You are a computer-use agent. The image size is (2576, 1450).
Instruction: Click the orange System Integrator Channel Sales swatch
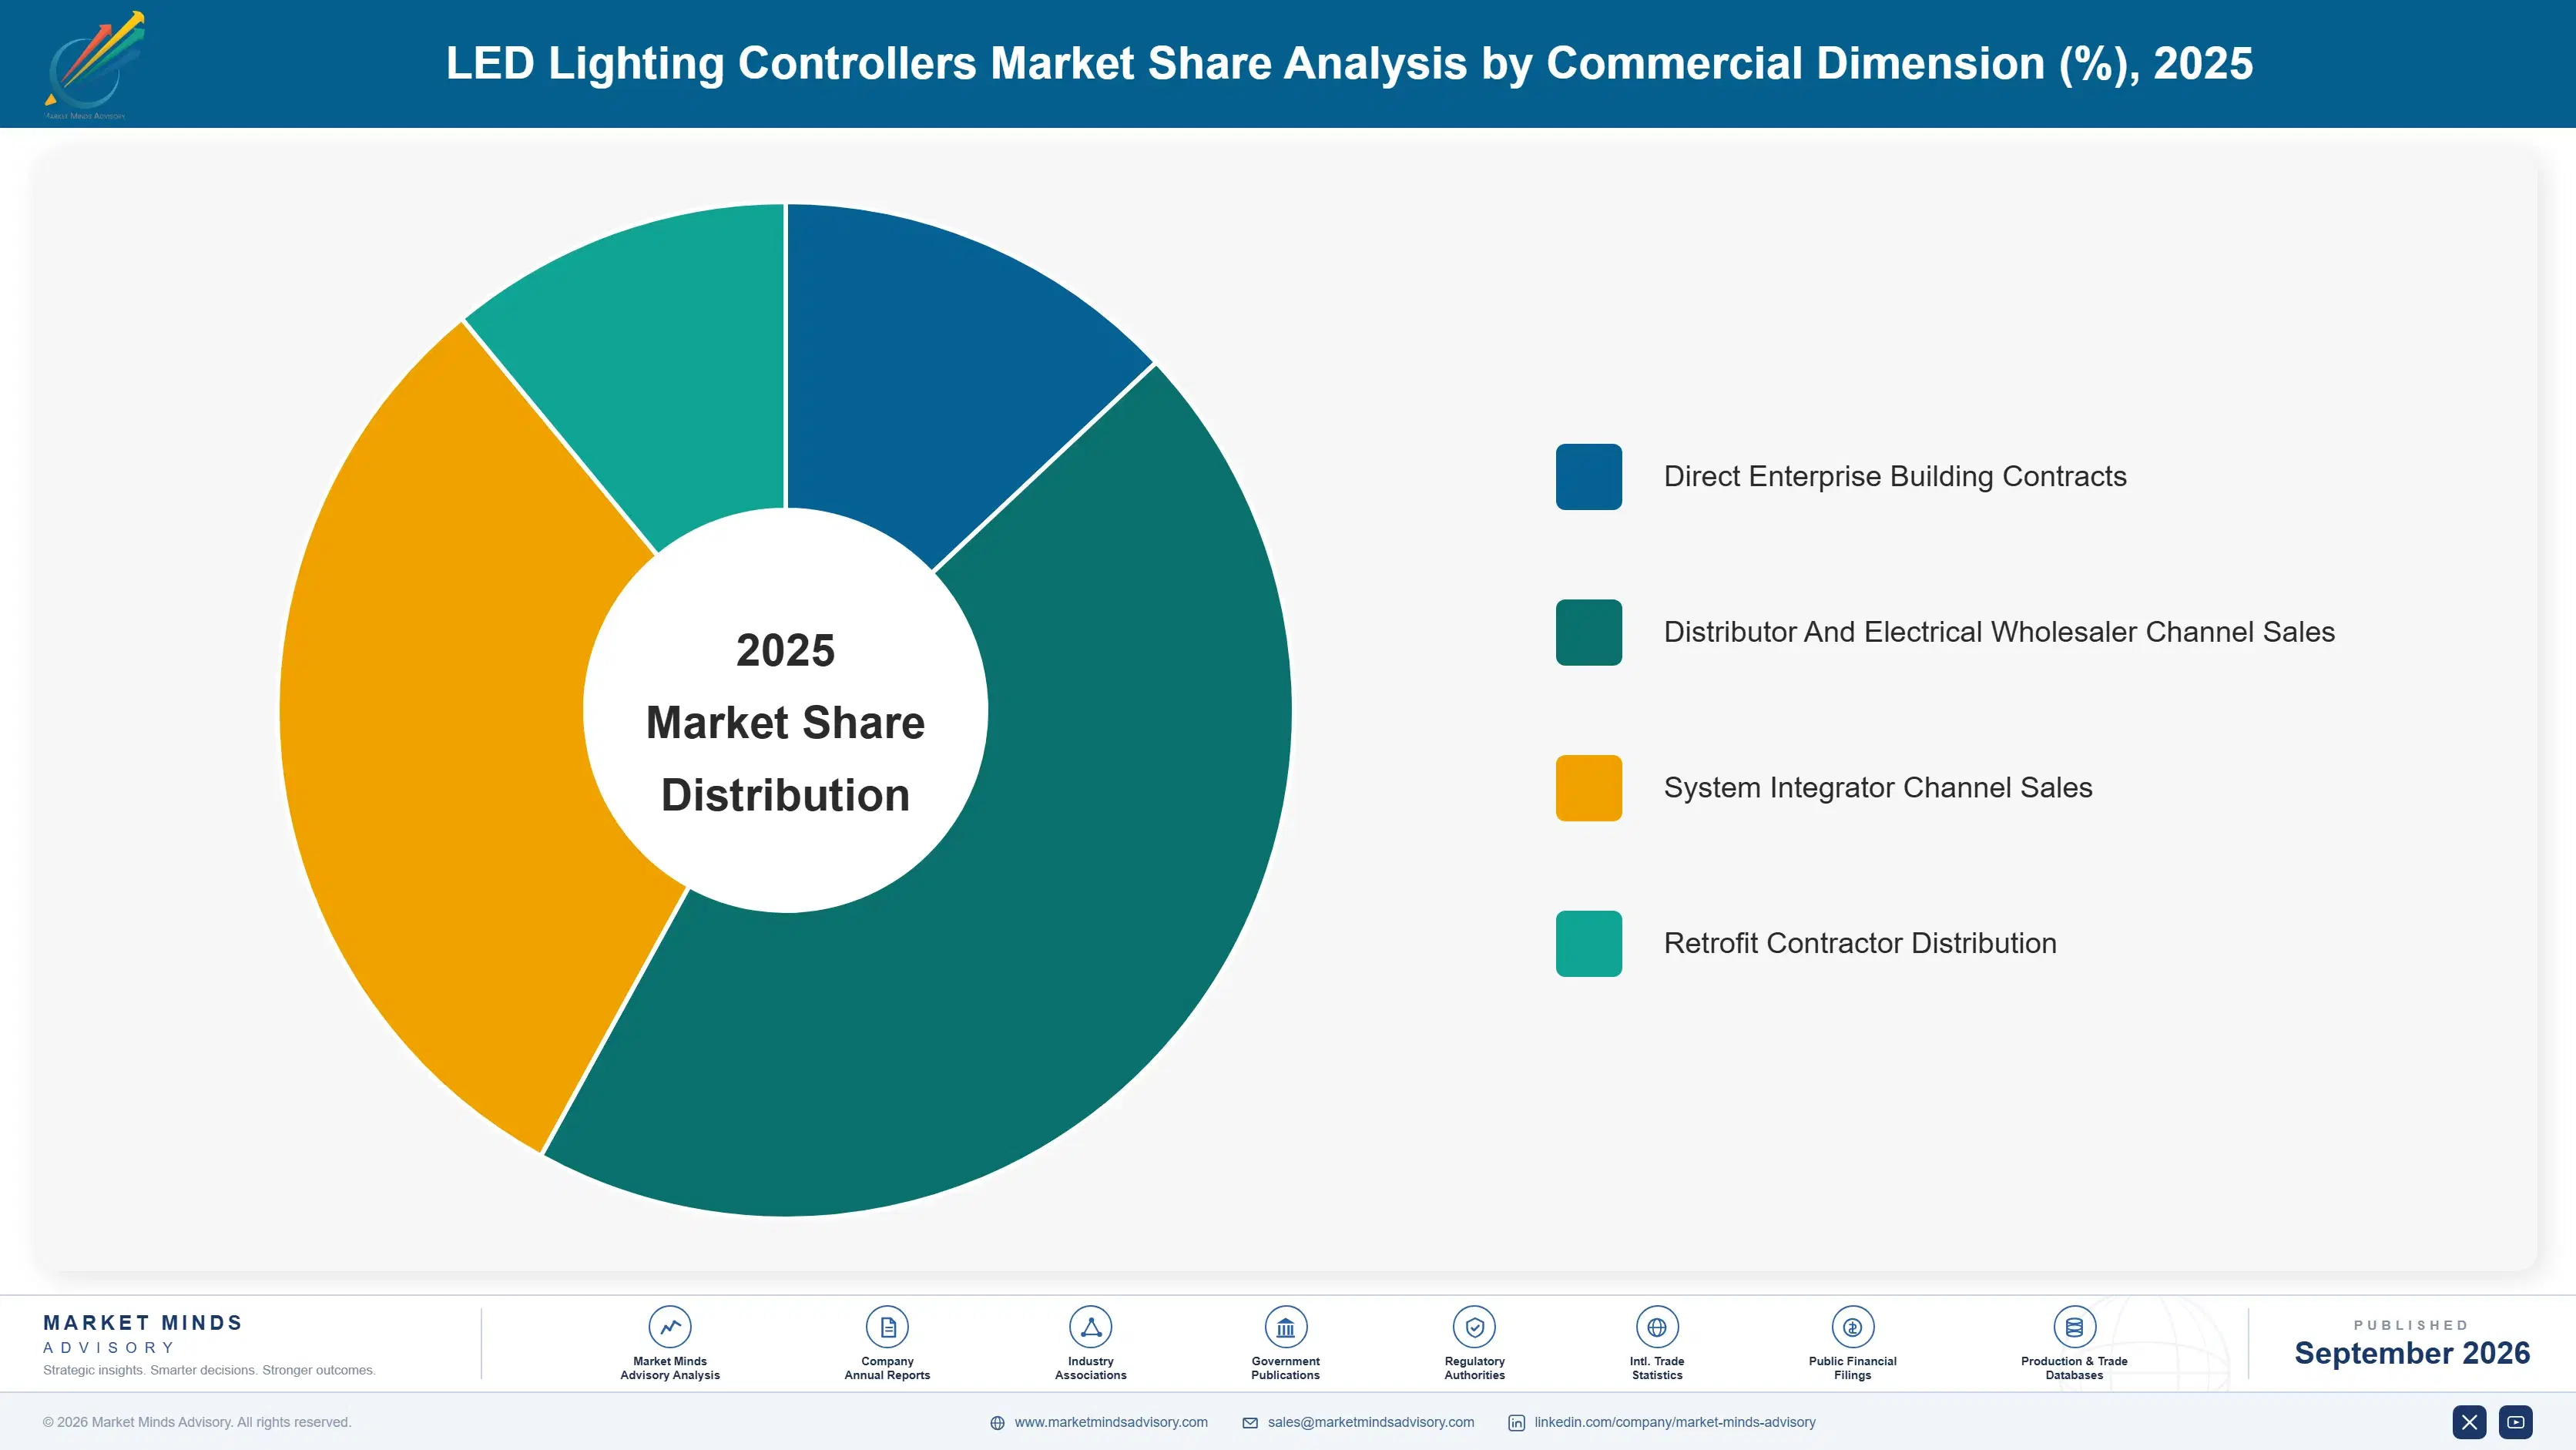[x=1588, y=788]
